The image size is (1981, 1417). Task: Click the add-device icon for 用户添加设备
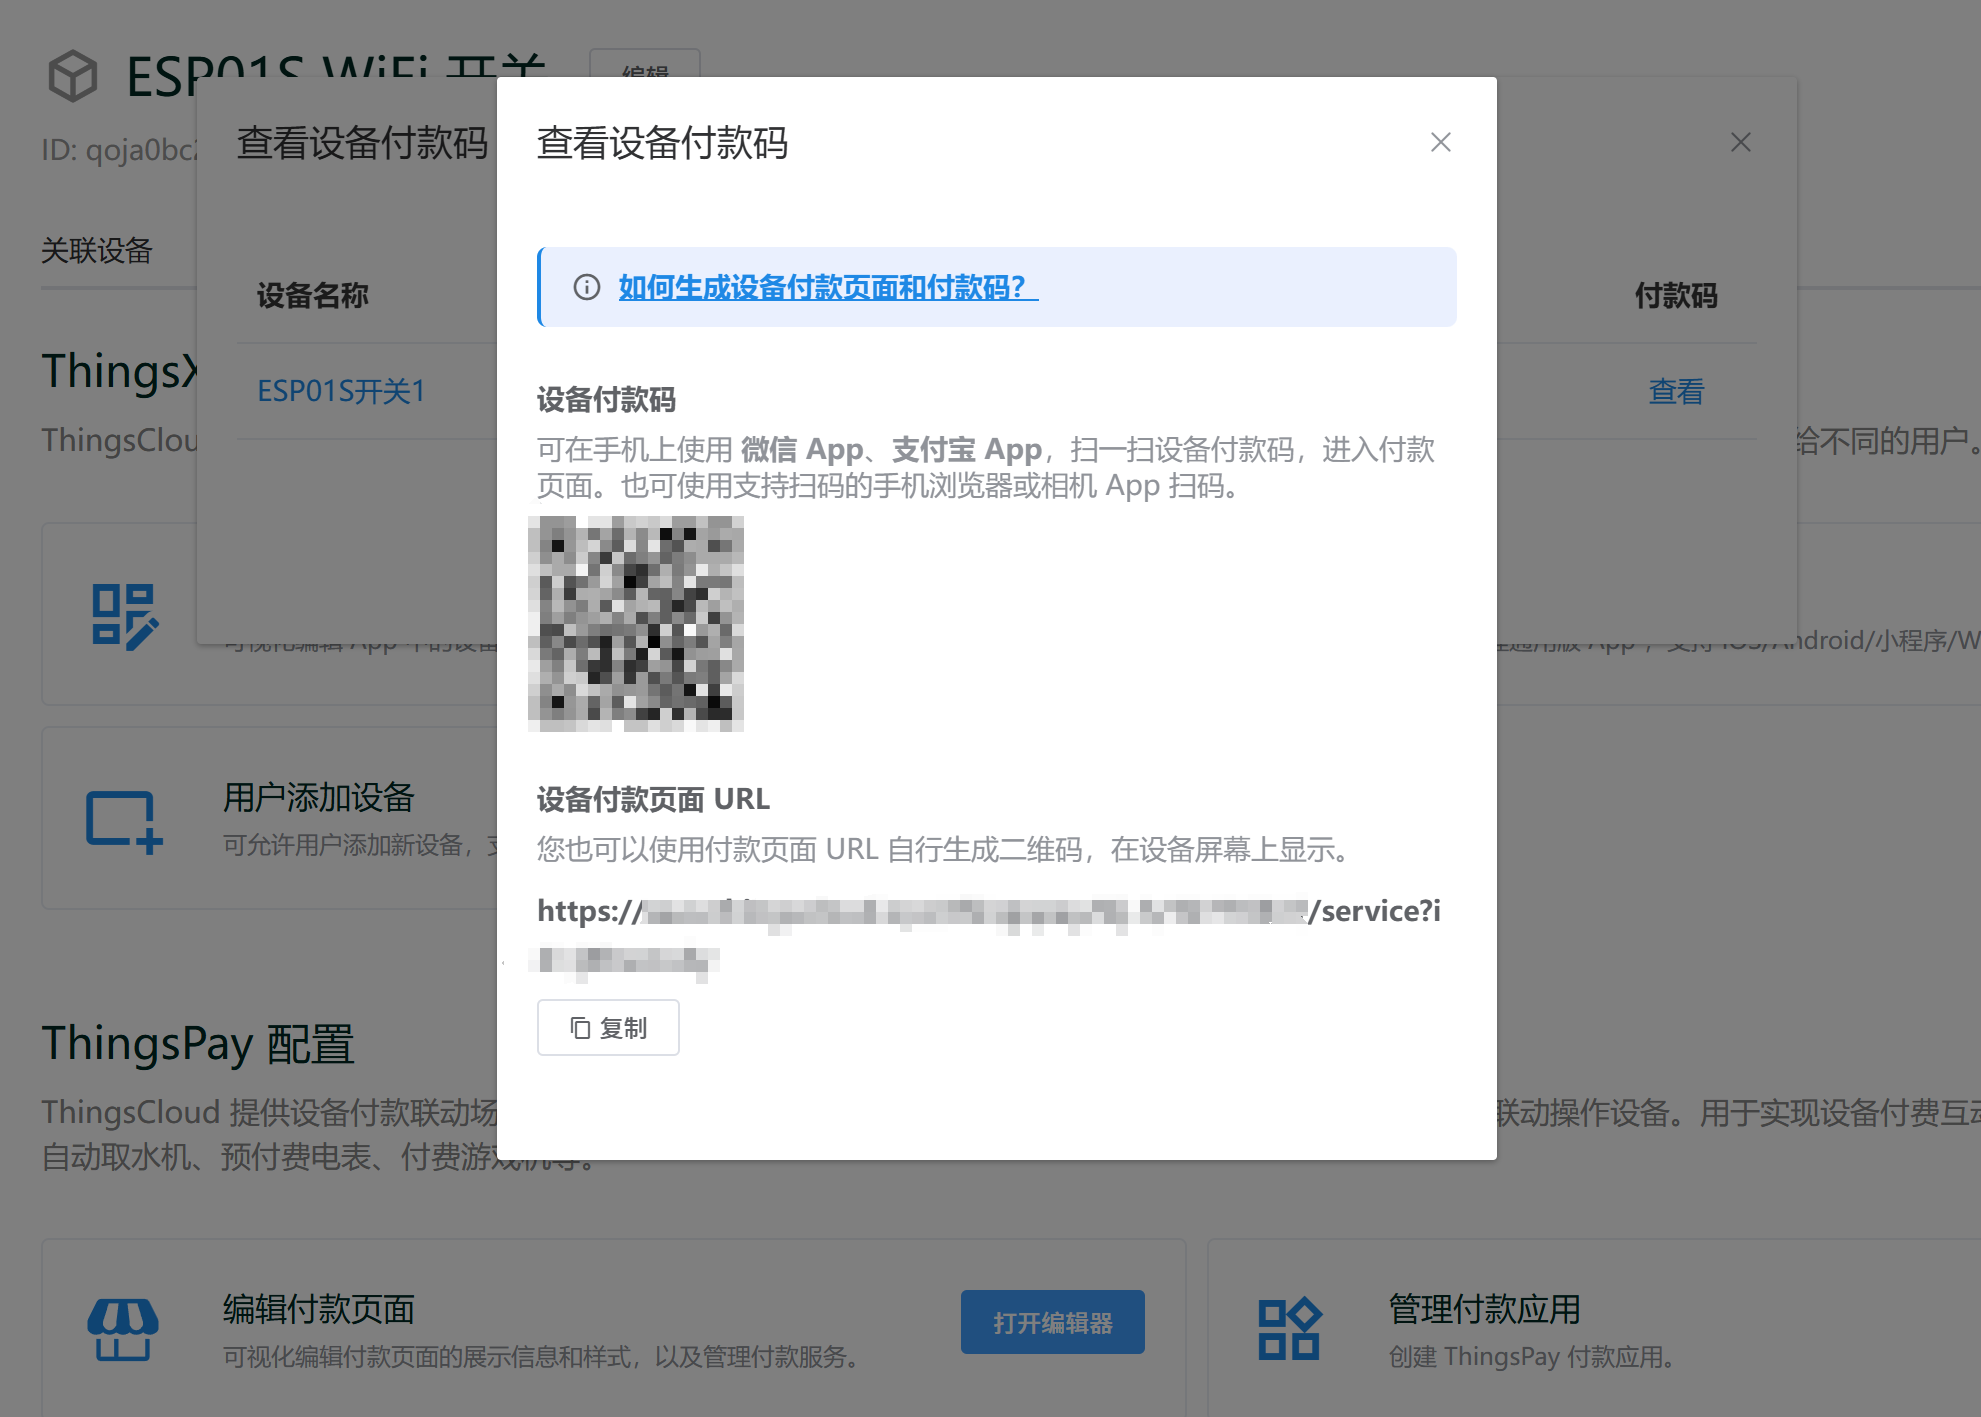coord(124,822)
